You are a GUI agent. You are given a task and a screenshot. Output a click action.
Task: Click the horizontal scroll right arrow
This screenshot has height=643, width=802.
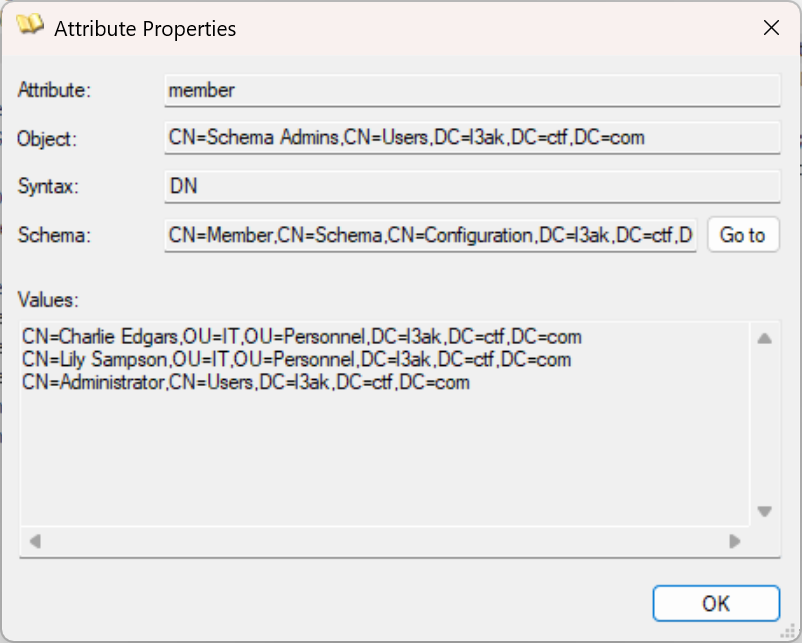coord(735,541)
